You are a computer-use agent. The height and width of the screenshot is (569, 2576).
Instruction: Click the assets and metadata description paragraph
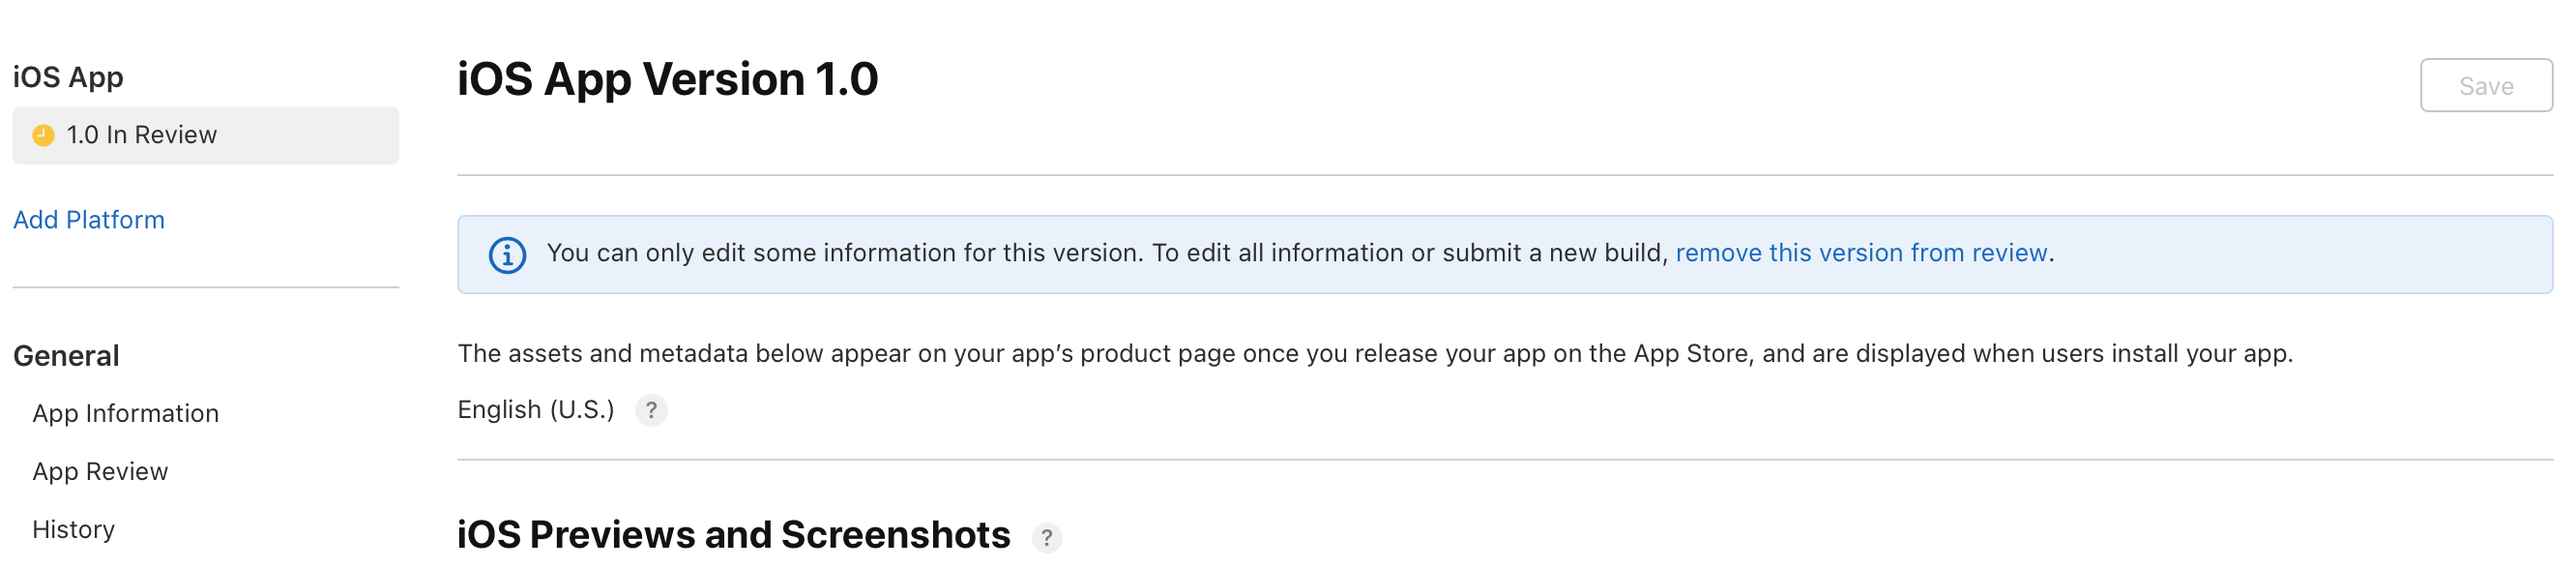coord(1374,353)
